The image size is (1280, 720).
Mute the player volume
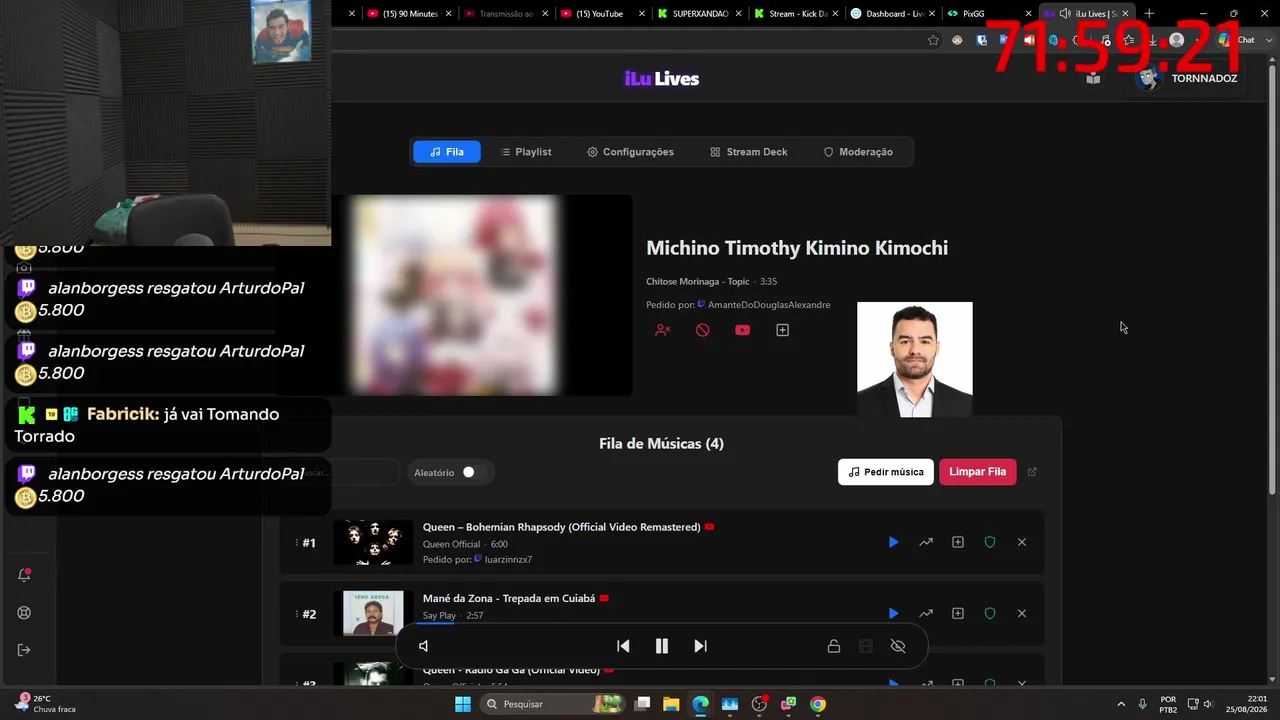[x=424, y=646]
